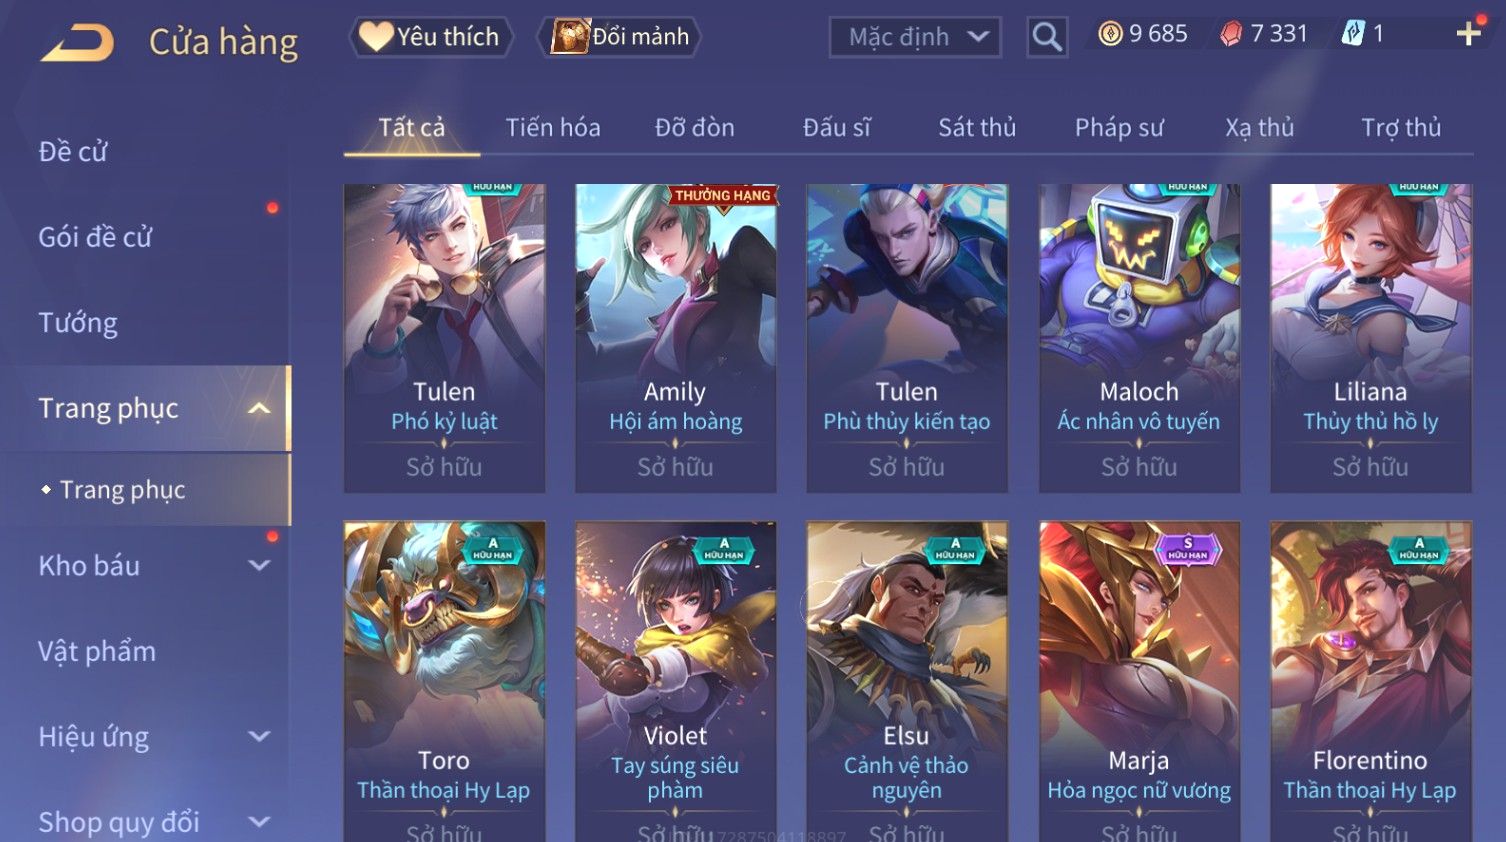Open Yêu thích favorites heart button
Image resolution: width=1506 pixels, height=842 pixels.
(431, 37)
